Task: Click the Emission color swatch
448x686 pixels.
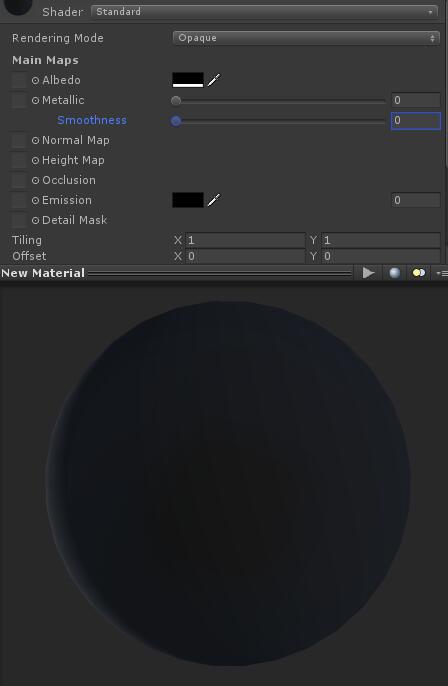Action: click(x=188, y=200)
